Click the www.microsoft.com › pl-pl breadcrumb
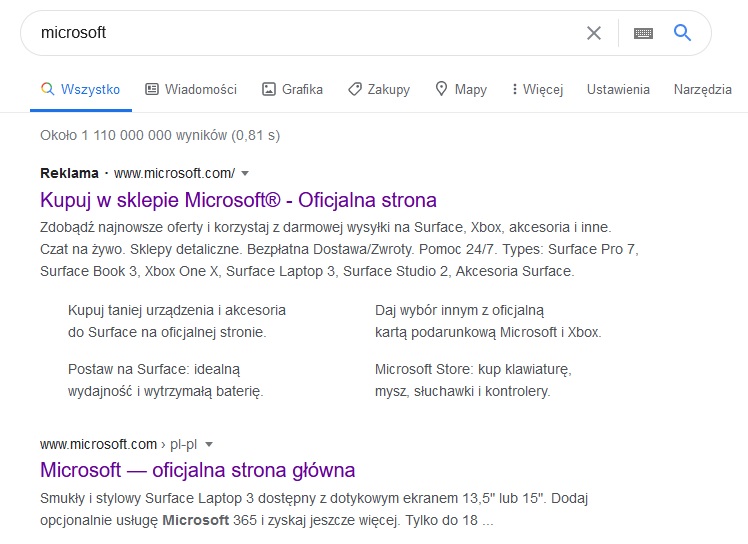 point(118,444)
